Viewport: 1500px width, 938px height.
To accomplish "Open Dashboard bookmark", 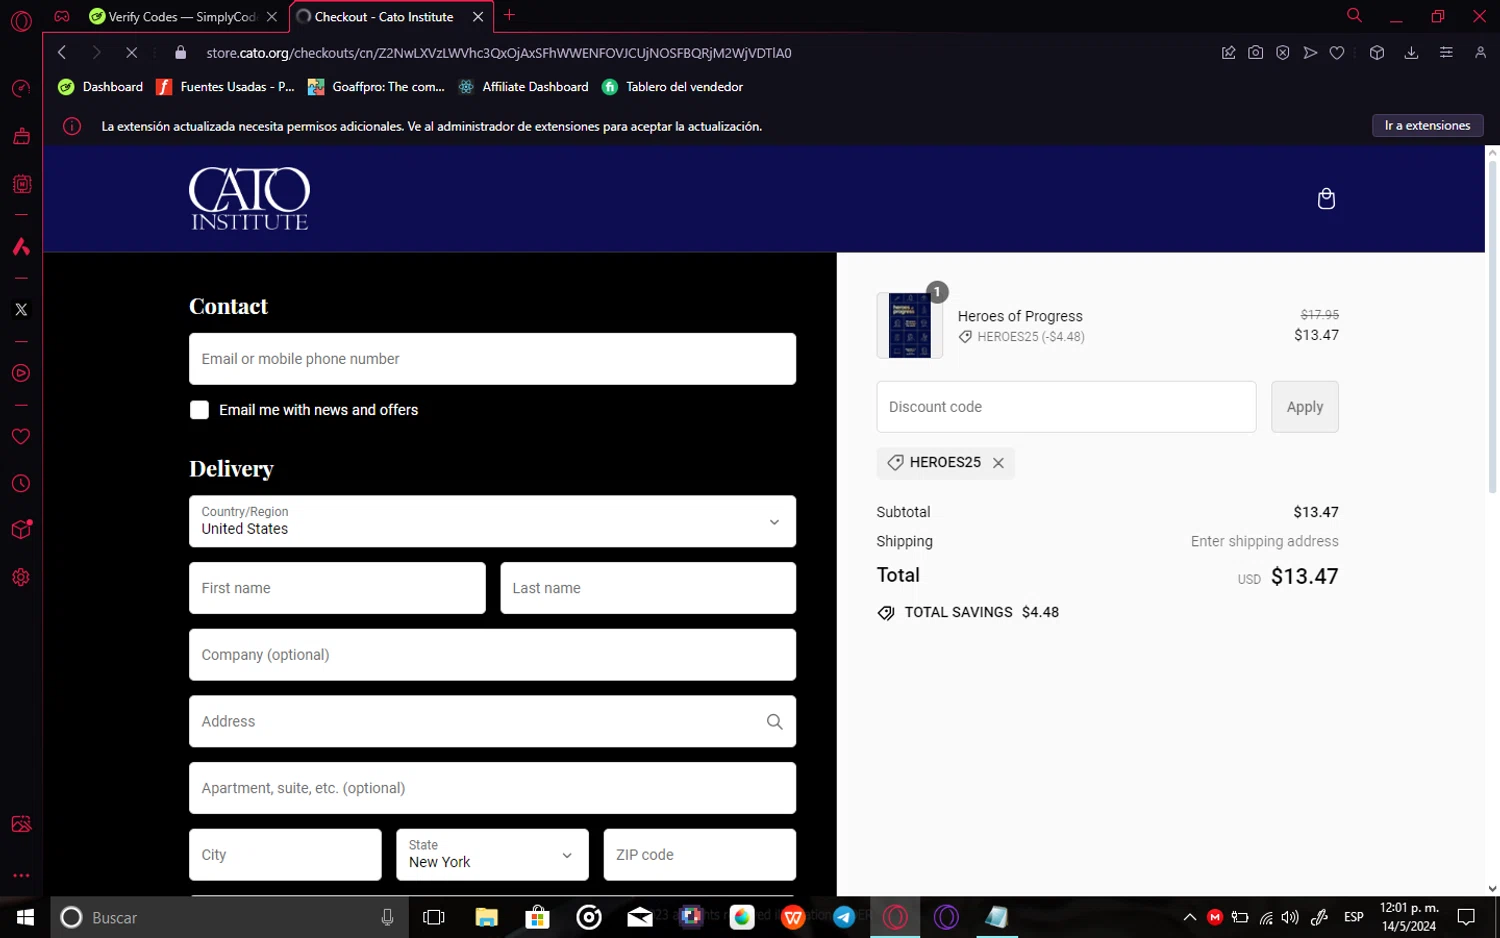I will [101, 87].
